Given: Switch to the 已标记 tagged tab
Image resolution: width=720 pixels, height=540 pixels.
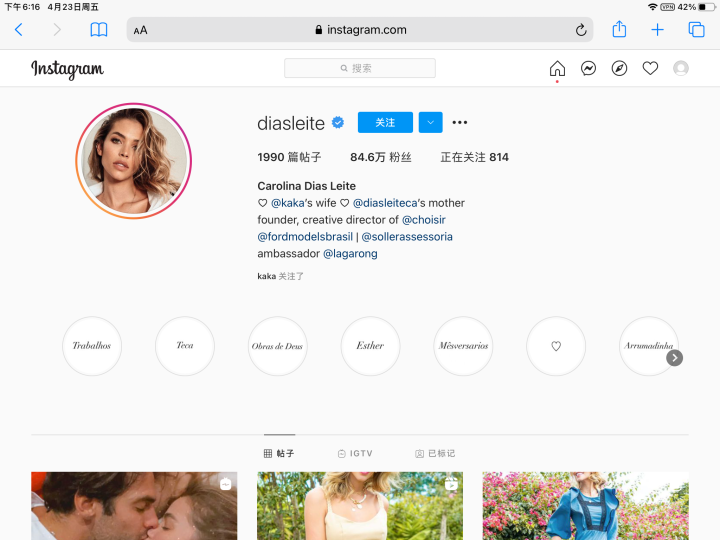Looking at the screenshot, I should pos(435,453).
